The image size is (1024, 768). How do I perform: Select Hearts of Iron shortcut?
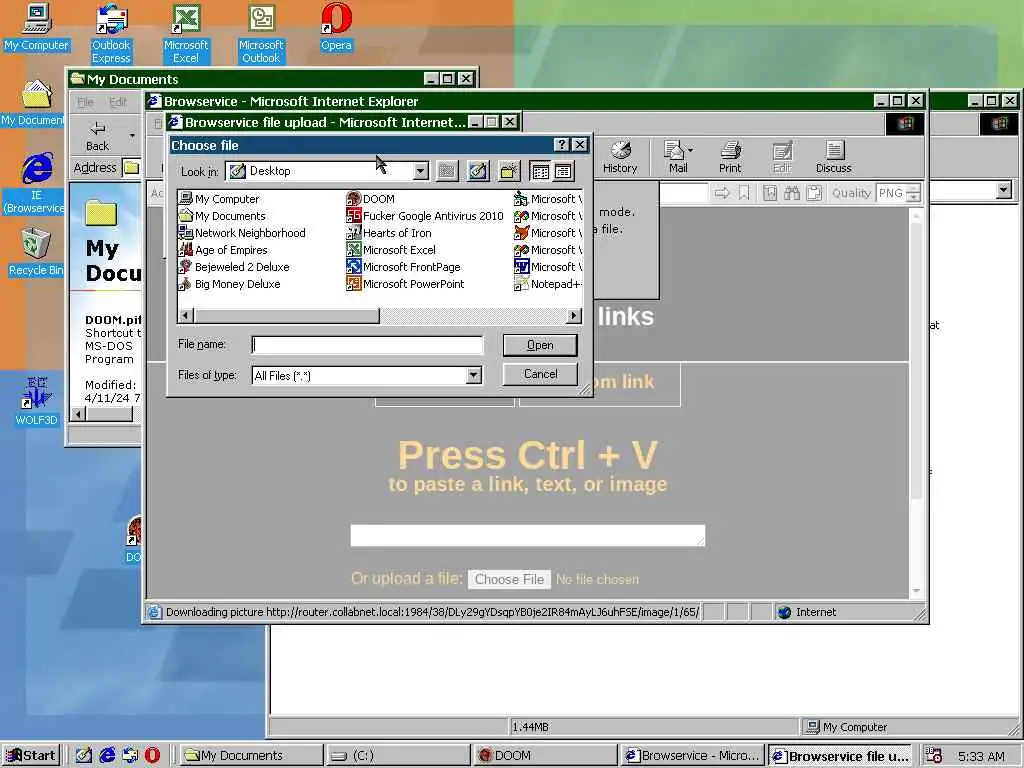coord(389,232)
